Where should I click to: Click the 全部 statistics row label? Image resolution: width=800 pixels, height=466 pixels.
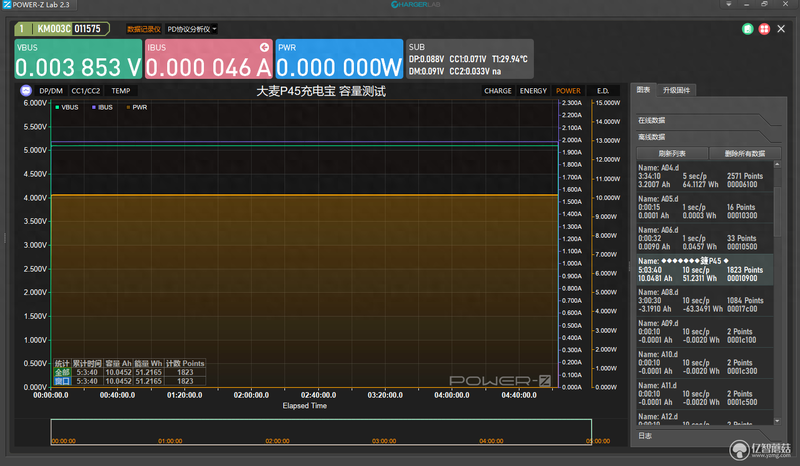click(x=62, y=372)
